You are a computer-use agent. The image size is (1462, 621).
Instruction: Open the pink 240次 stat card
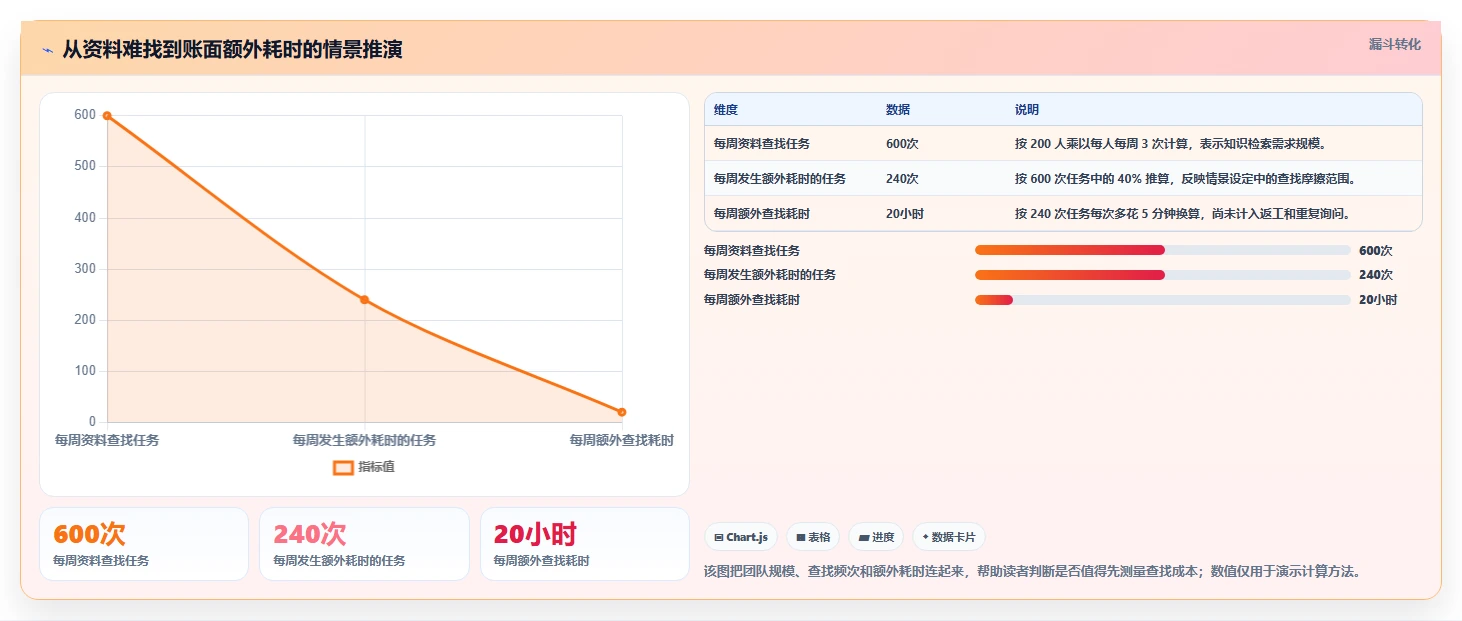[x=364, y=544]
